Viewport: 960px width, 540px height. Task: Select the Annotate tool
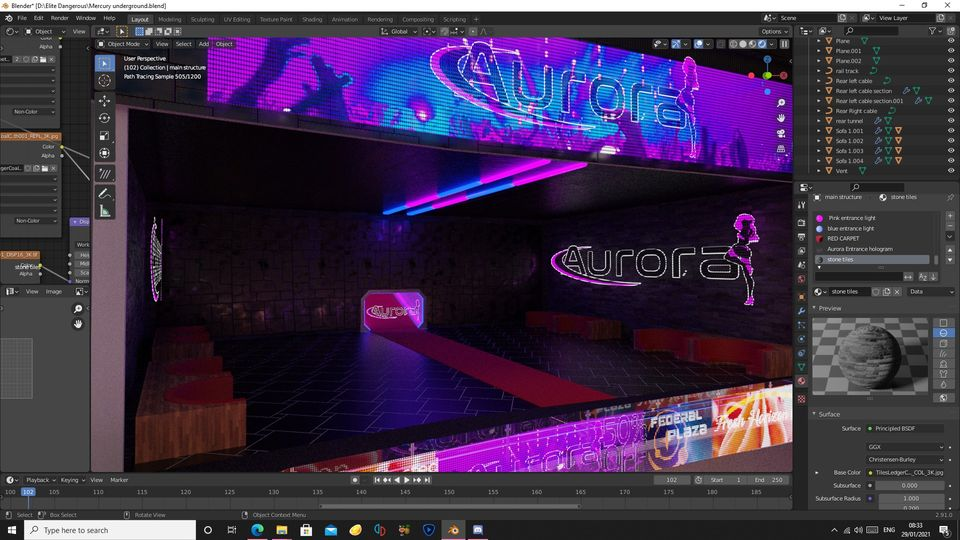(x=105, y=193)
